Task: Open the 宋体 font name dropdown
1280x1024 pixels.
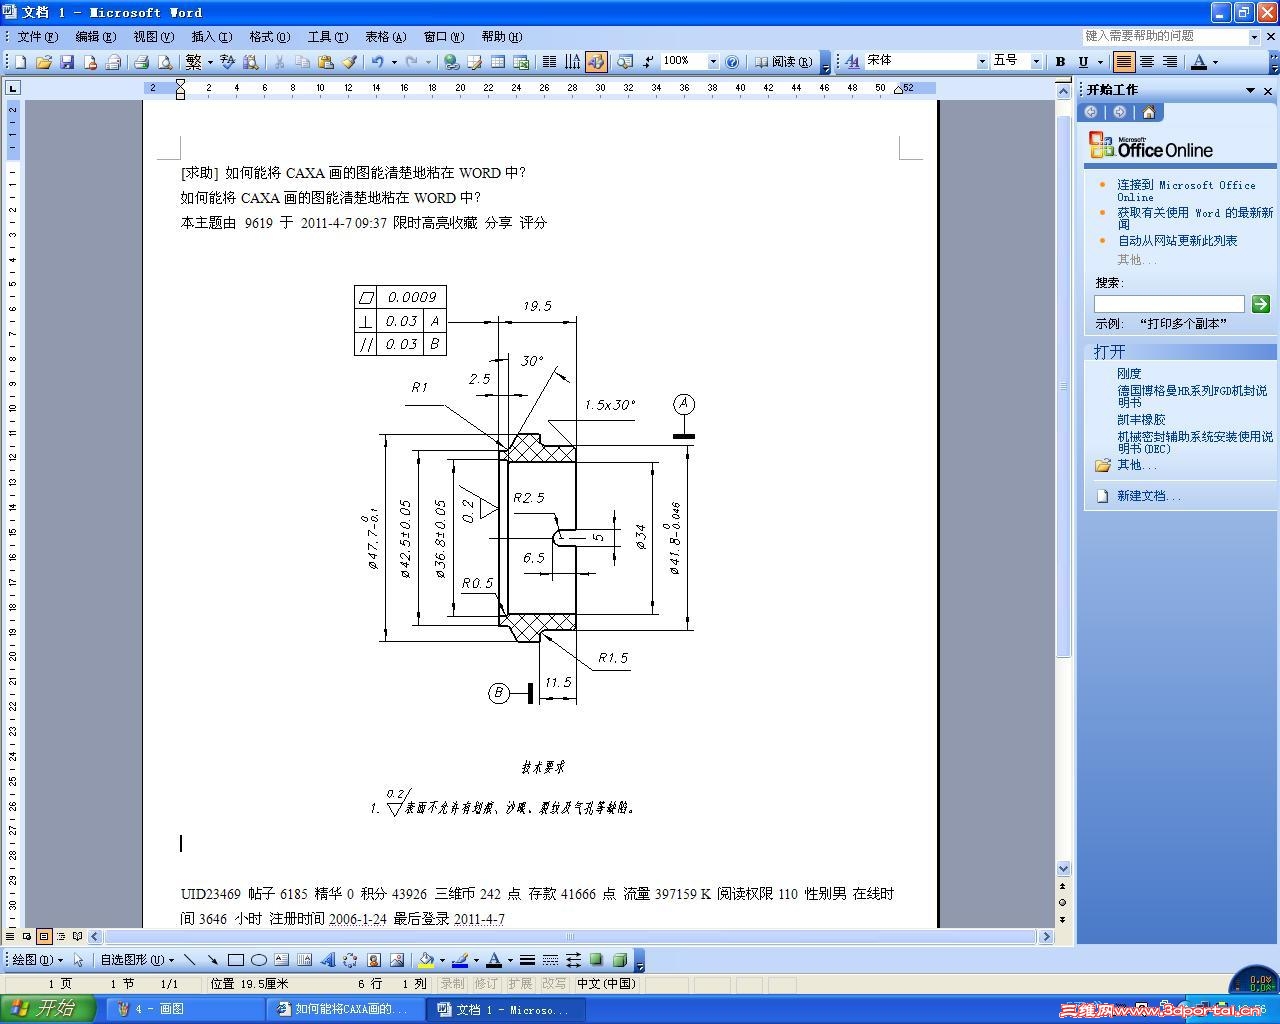Action: coord(981,62)
